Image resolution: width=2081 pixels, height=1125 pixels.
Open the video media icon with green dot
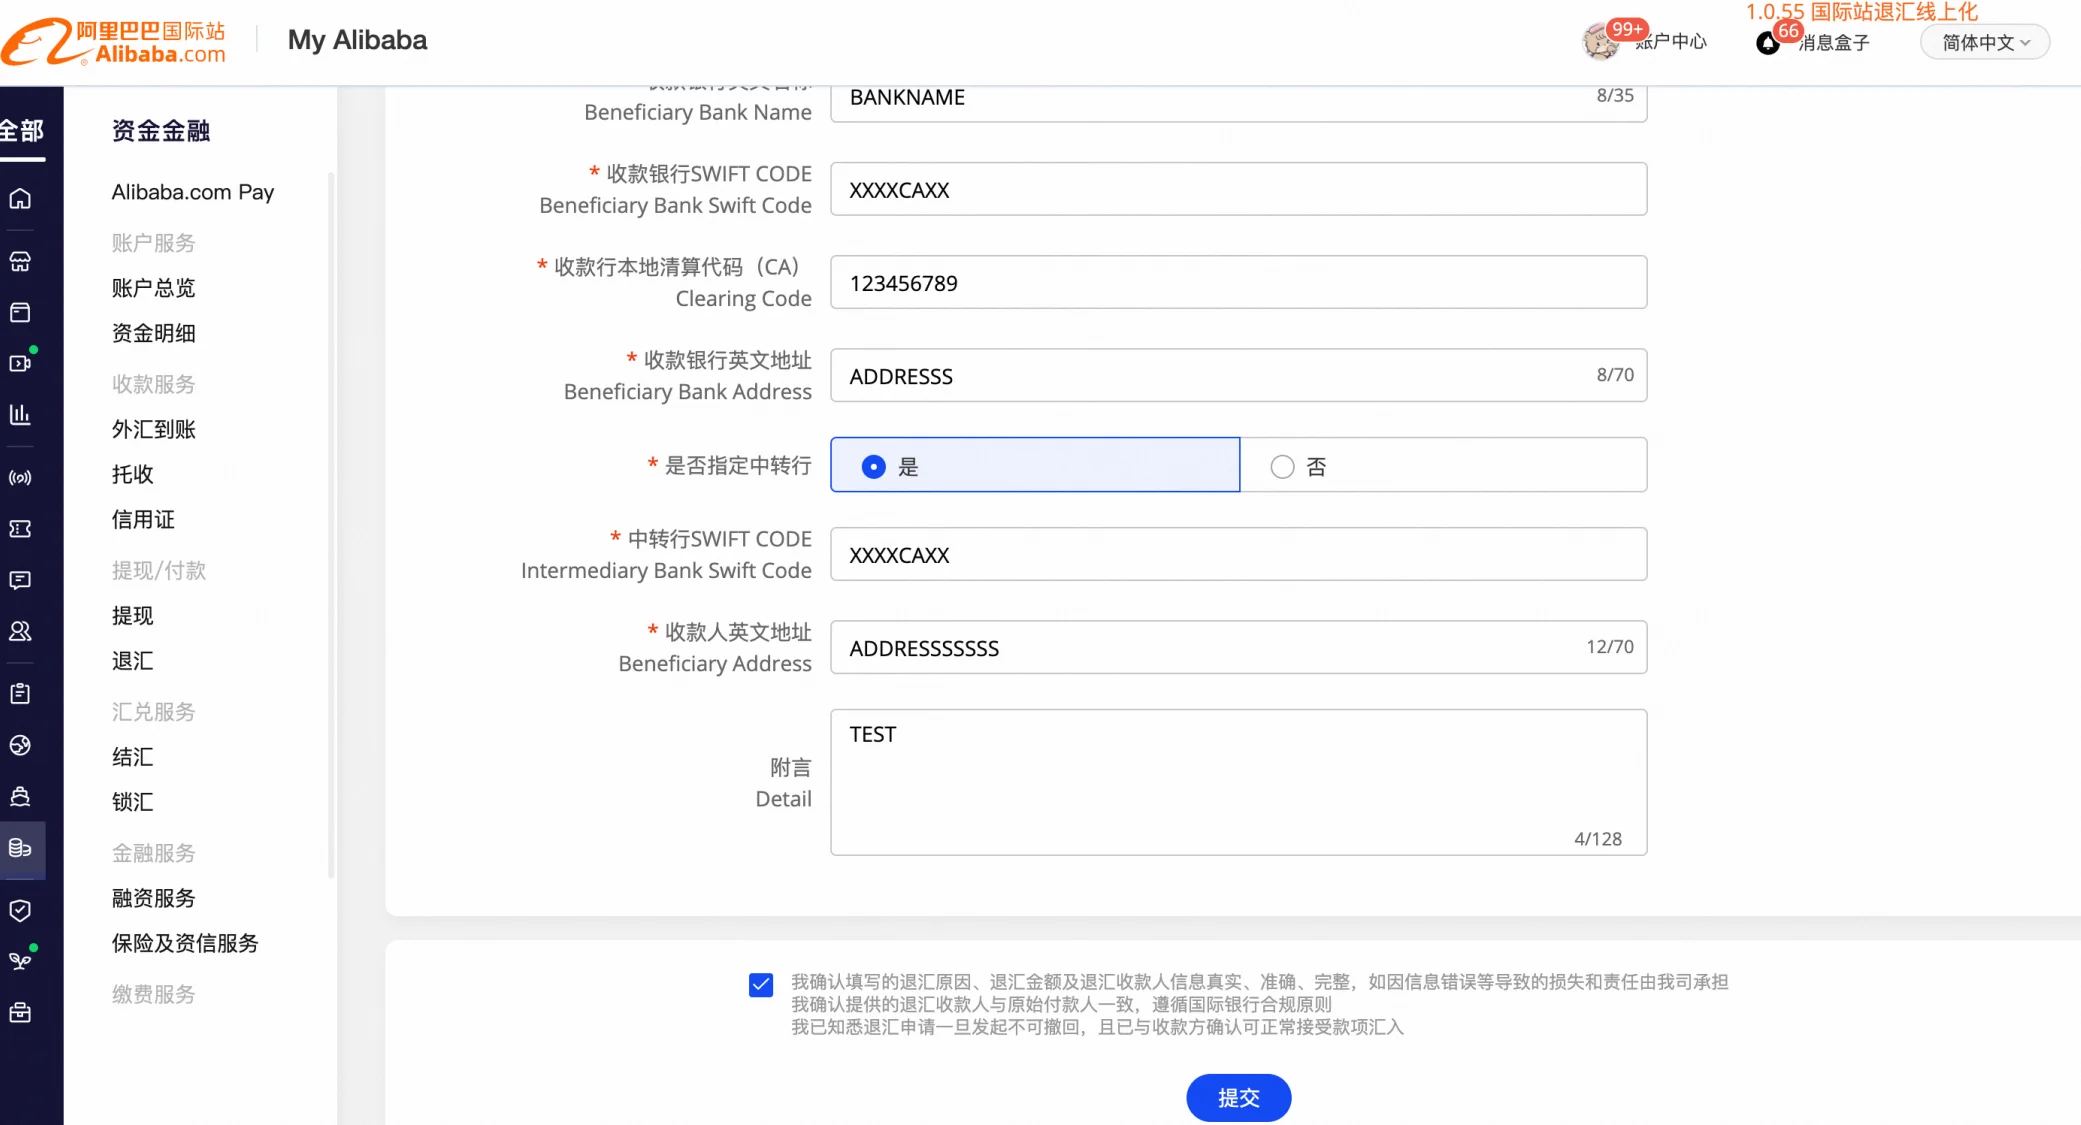coord(20,362)
